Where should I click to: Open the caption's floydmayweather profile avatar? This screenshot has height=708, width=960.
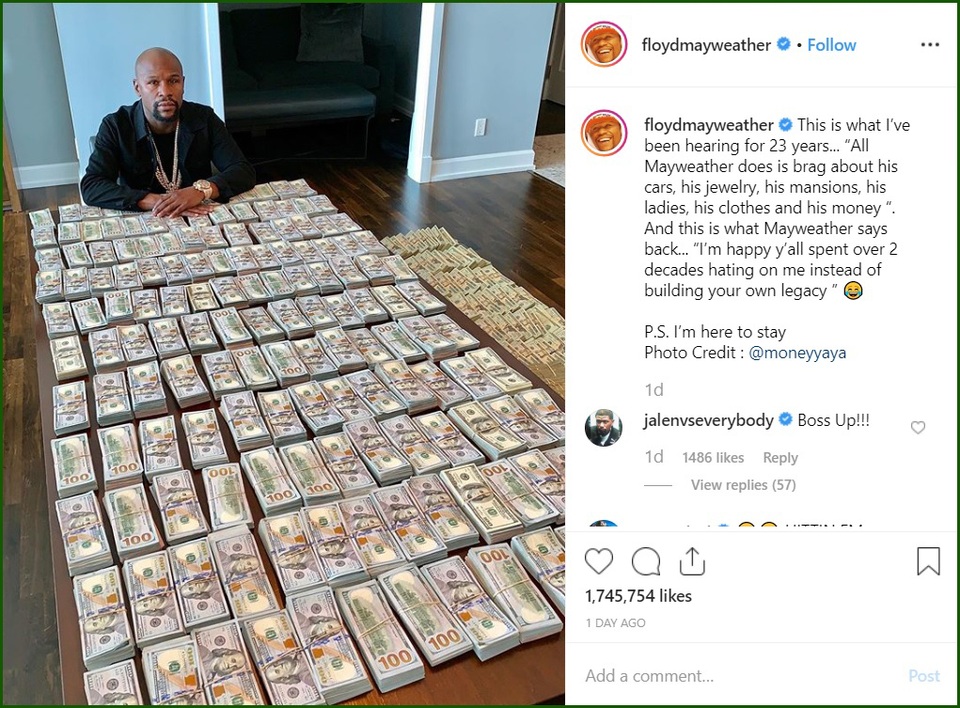(x=604, y=134)
